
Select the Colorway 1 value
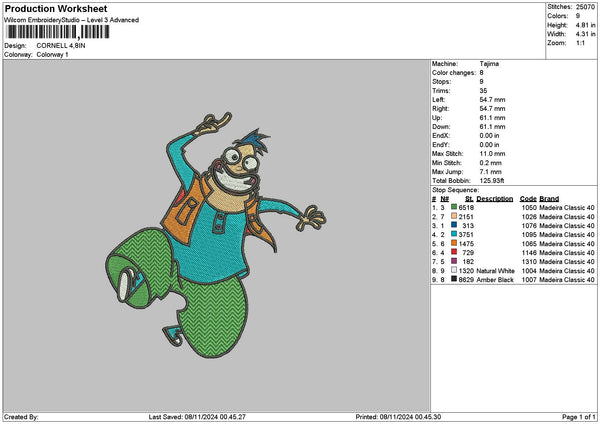tap(52, 55)
